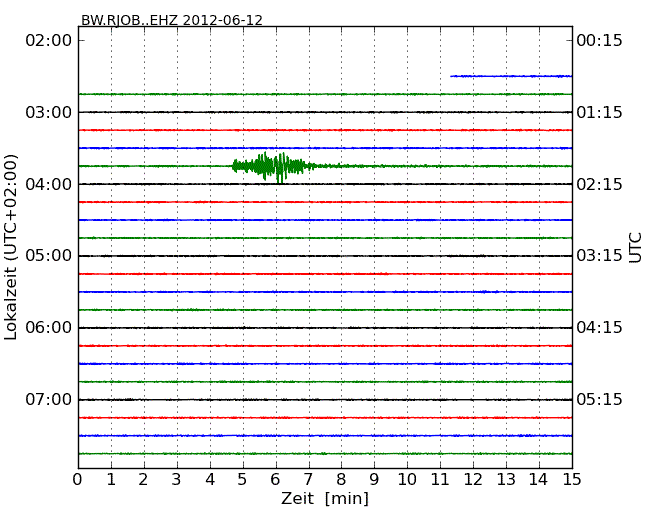Click the black trace at the 05:00 line
This screenshot has height=520, width=650.
325,256
